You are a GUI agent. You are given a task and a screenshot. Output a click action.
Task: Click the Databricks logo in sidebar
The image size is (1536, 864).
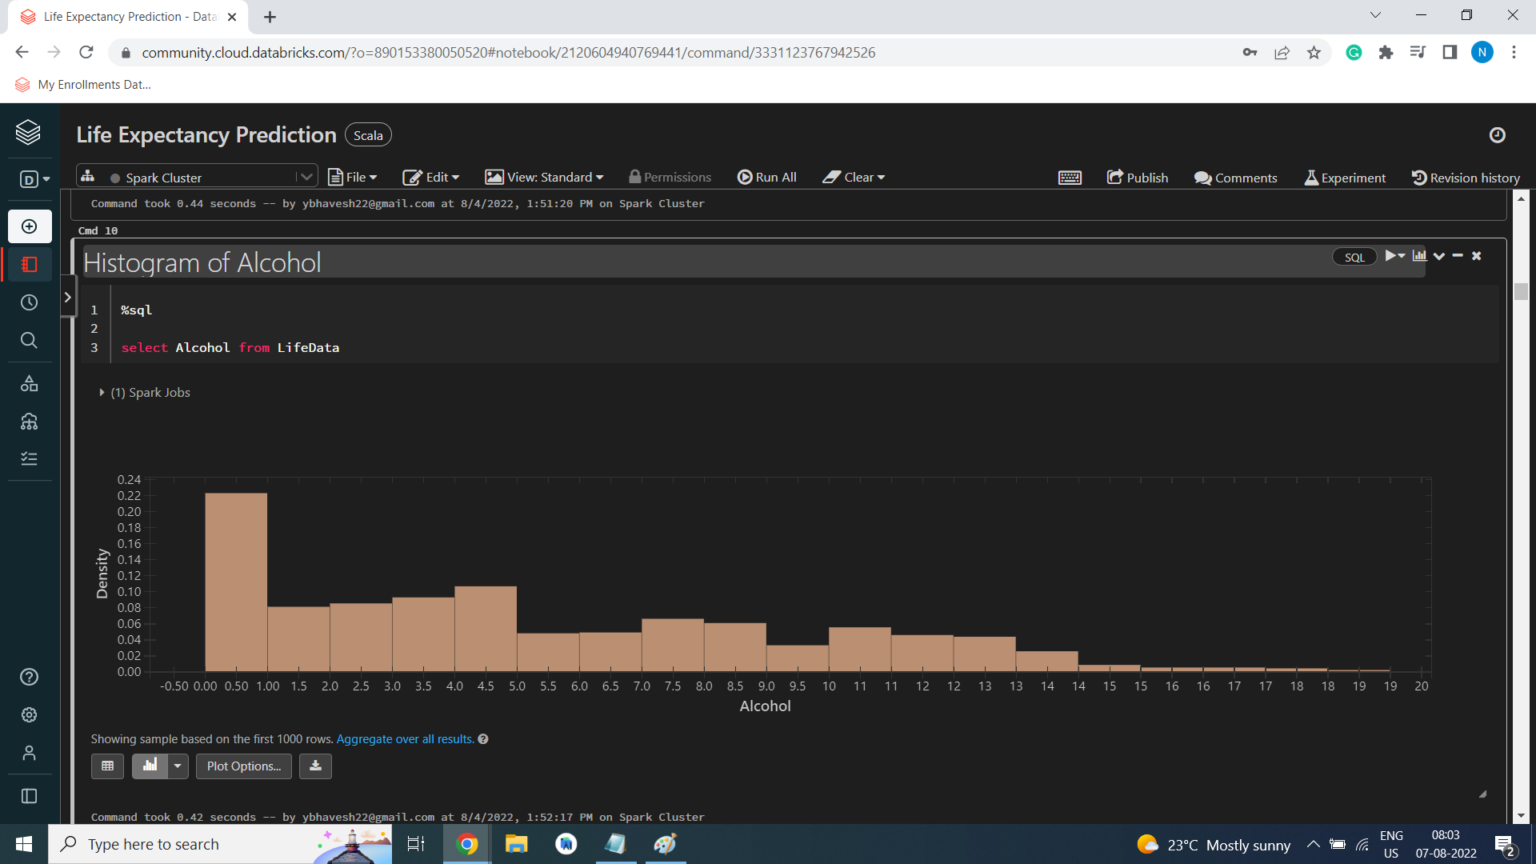(28, 132)
